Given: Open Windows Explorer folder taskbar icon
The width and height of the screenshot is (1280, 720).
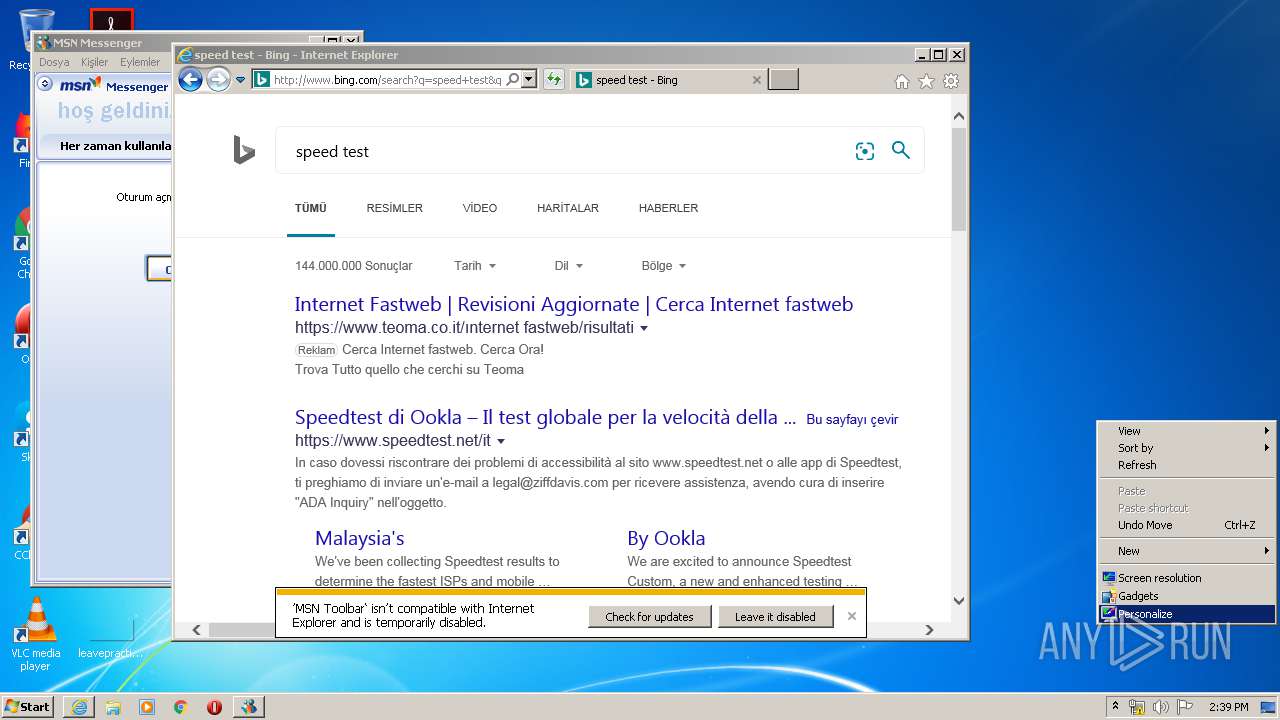Looking at the screenshot, I should tap(113, 707).
